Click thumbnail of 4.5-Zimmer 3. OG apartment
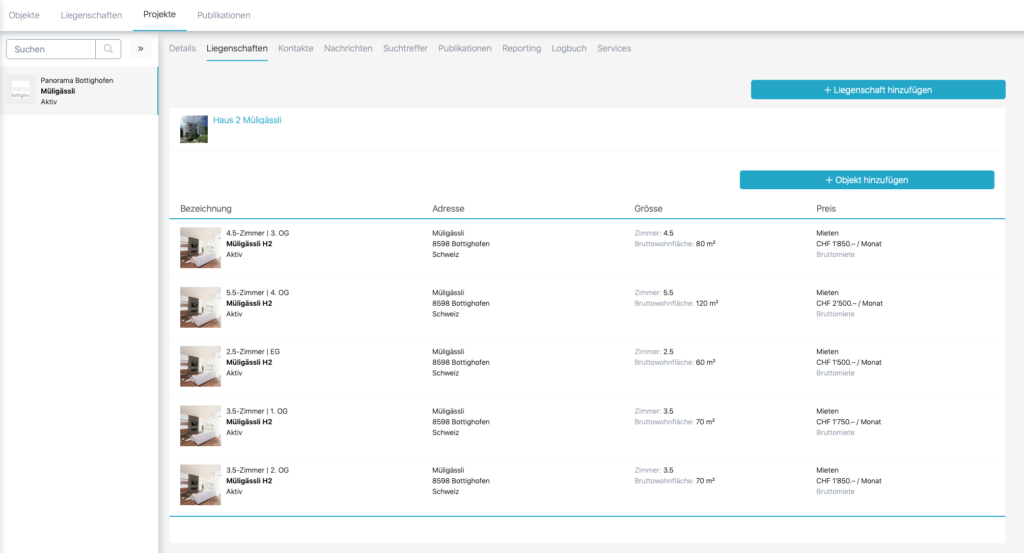The height and width of the screenshot is (553, 1024). pyautogui.click(x=200, y=247)
